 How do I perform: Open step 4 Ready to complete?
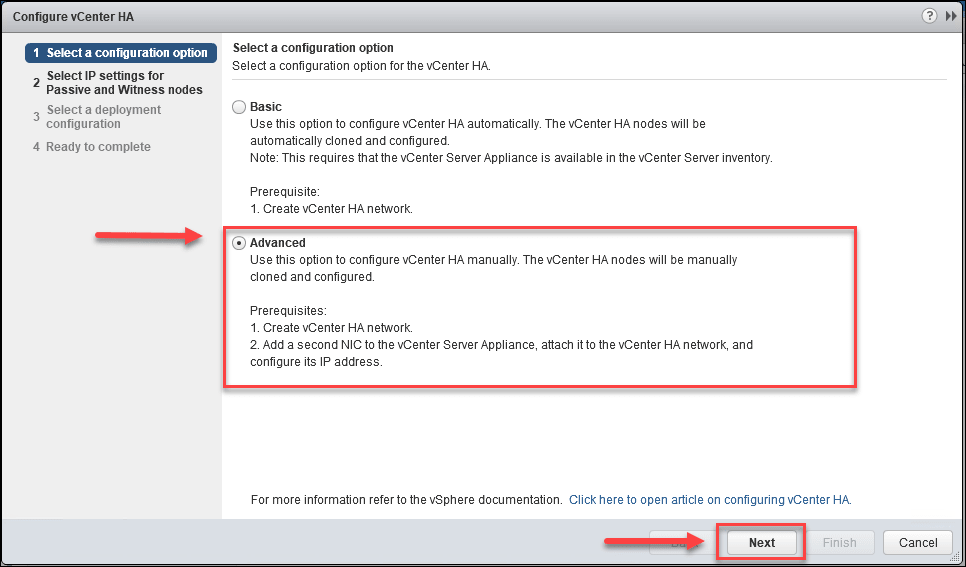[x=92, y=147]
